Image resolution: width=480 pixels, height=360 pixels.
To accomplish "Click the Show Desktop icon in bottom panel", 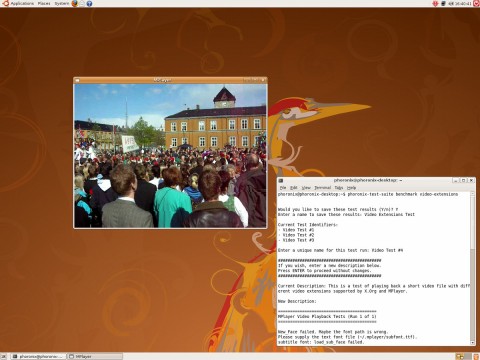I will 4,356.
